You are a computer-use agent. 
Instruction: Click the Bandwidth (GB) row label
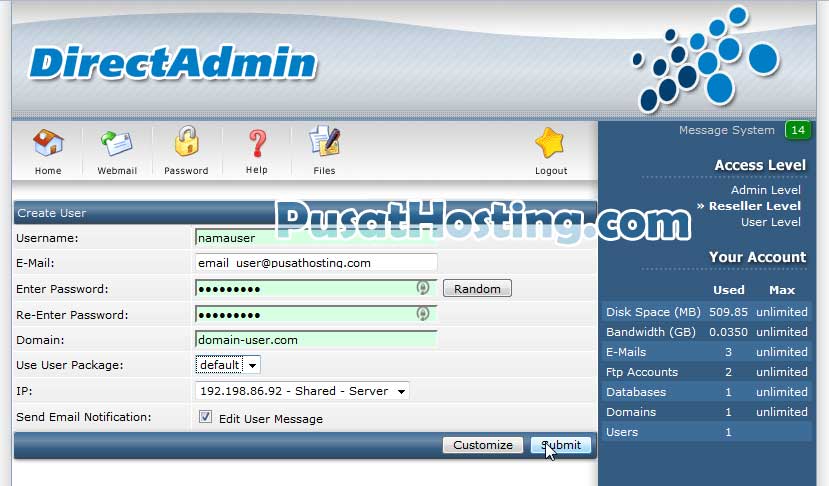pyautogui.click(x=651, y=332)
